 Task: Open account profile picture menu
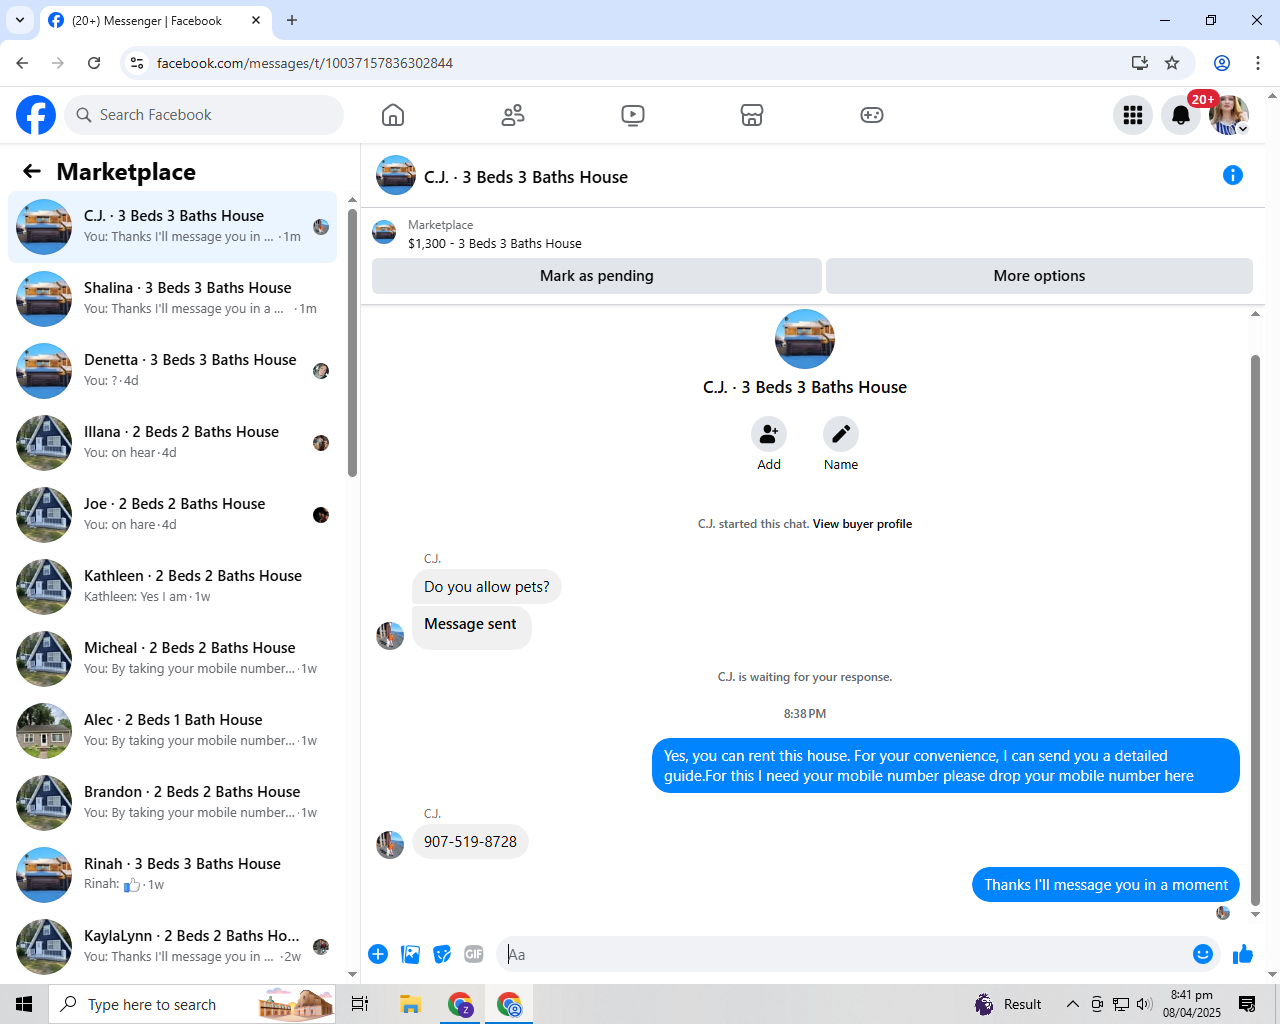1229,115
